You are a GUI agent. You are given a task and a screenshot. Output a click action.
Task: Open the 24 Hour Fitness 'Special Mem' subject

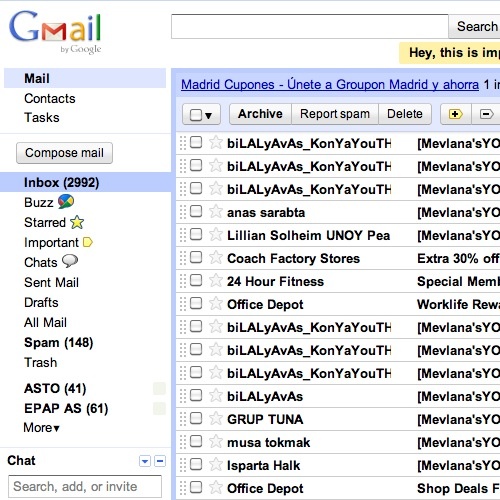[x=458, y=281]
